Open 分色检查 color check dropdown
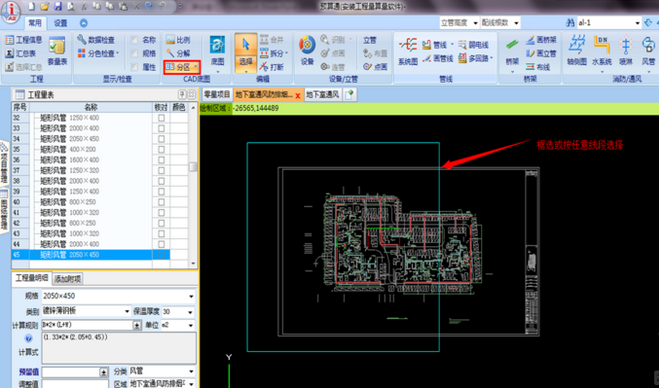Screen dimensions: 659x388 click(98, 53)
